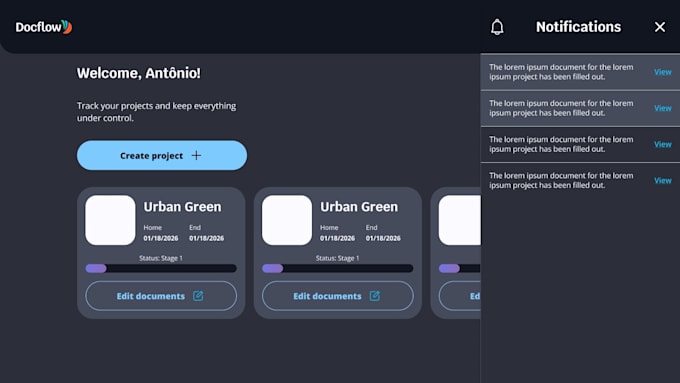Click the partially hidden third project thumbnail
Image resolution: width=680 pixels, height=383 pixels.
(x=459, y=220)
